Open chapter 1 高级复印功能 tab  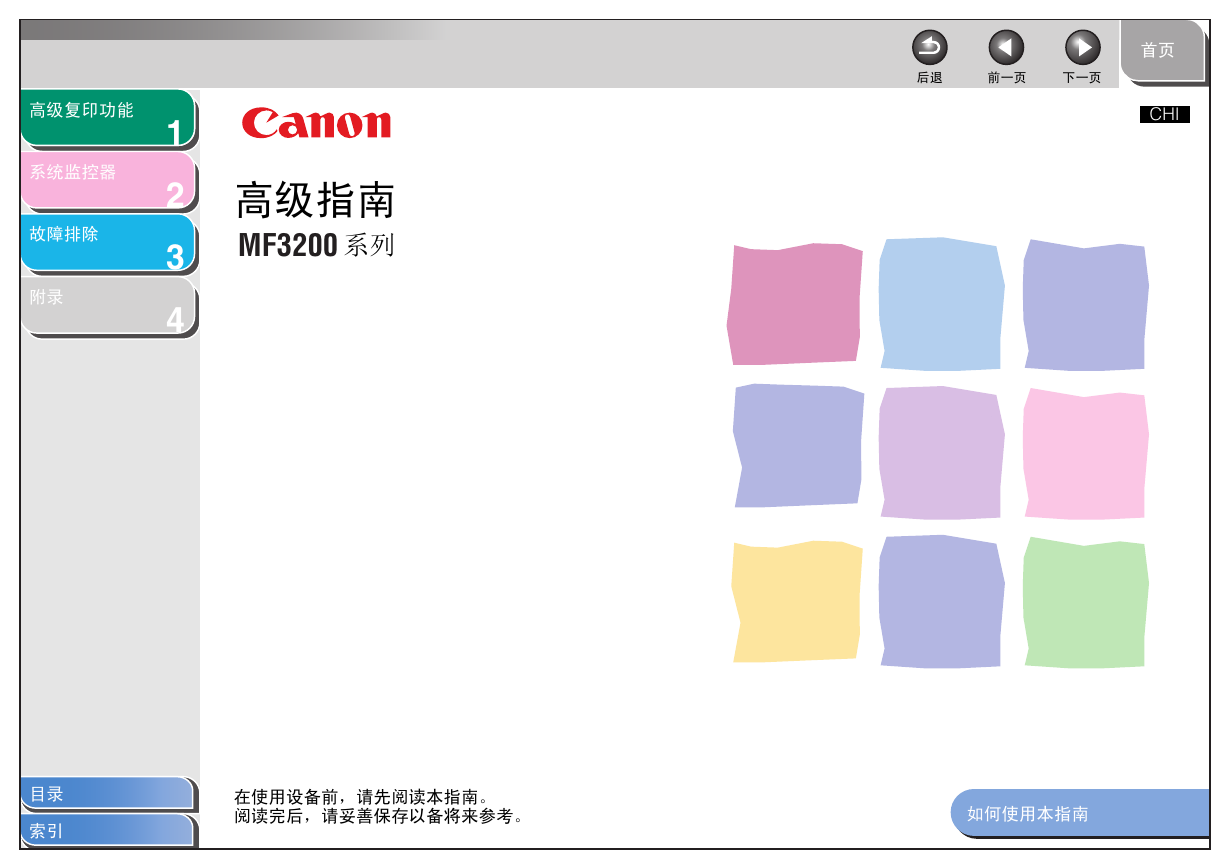(108, 119)
